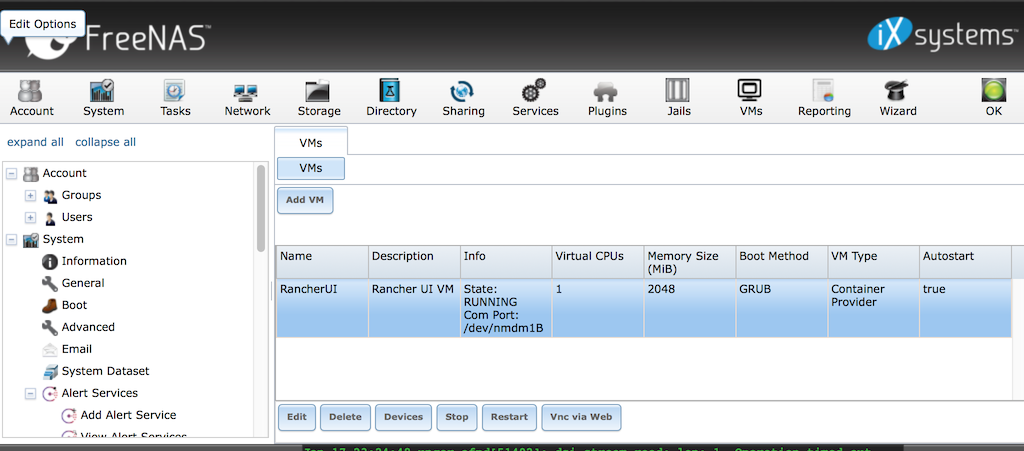Expand the Groups tree node
The image size is (1024, 451).
point(30,195)
